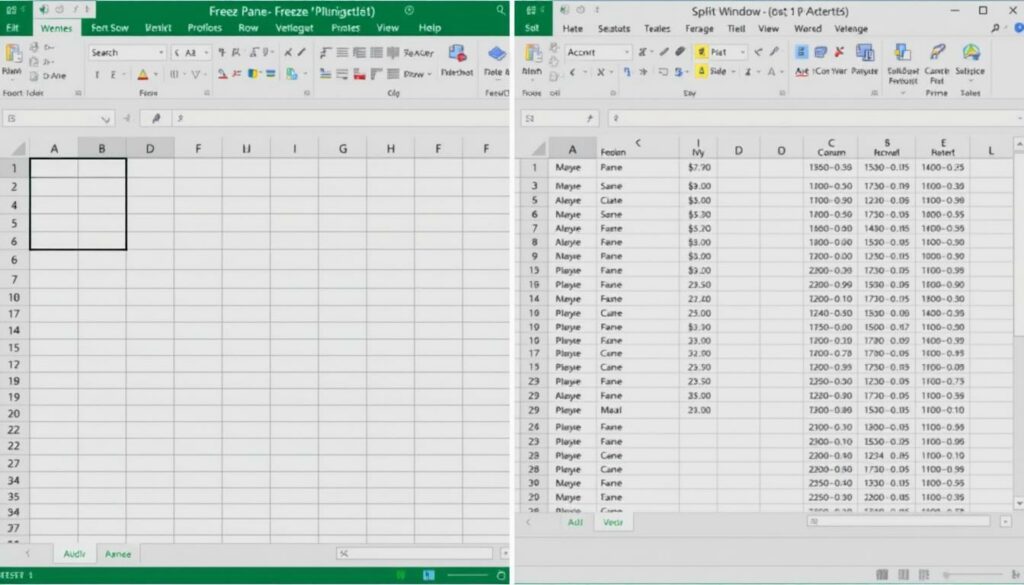Click the Art icon in Split Window ribbon
This screenshot has height=585, width=1024.
pos(801,52)
